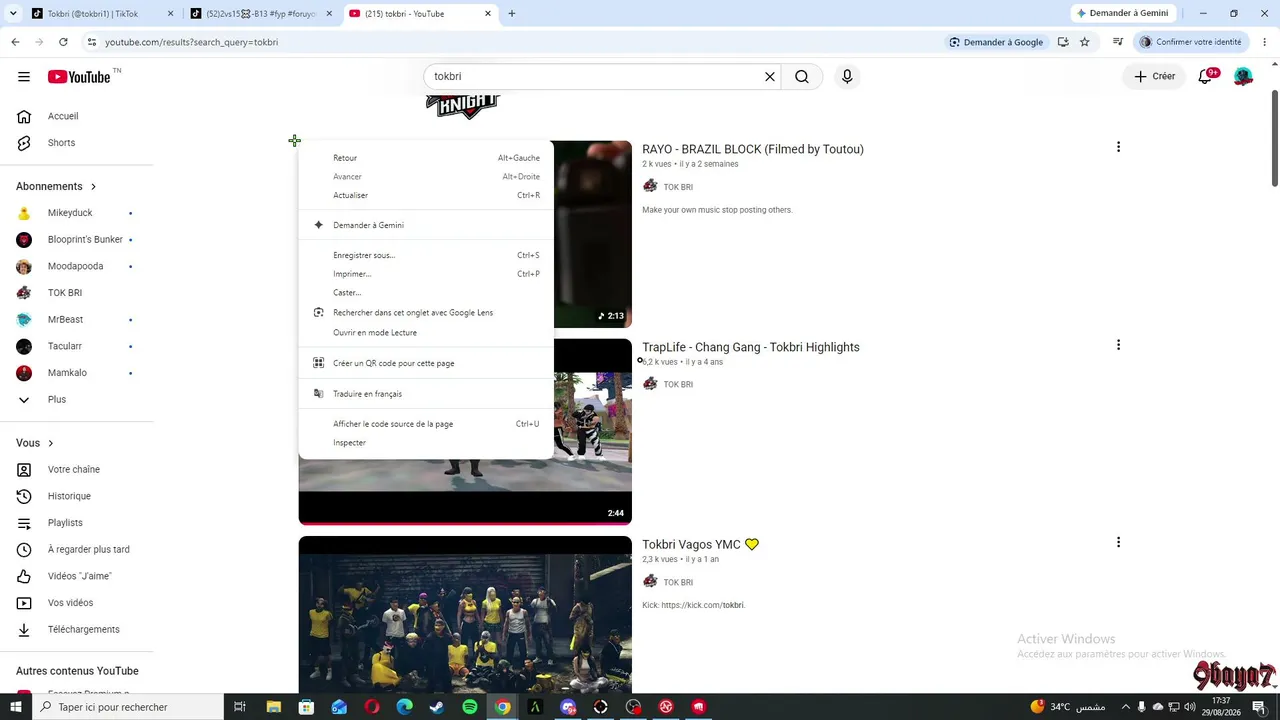This screenshot has width=1280, height=720.
Task: Select Imprimer... from the context menu
Action: 426,274
